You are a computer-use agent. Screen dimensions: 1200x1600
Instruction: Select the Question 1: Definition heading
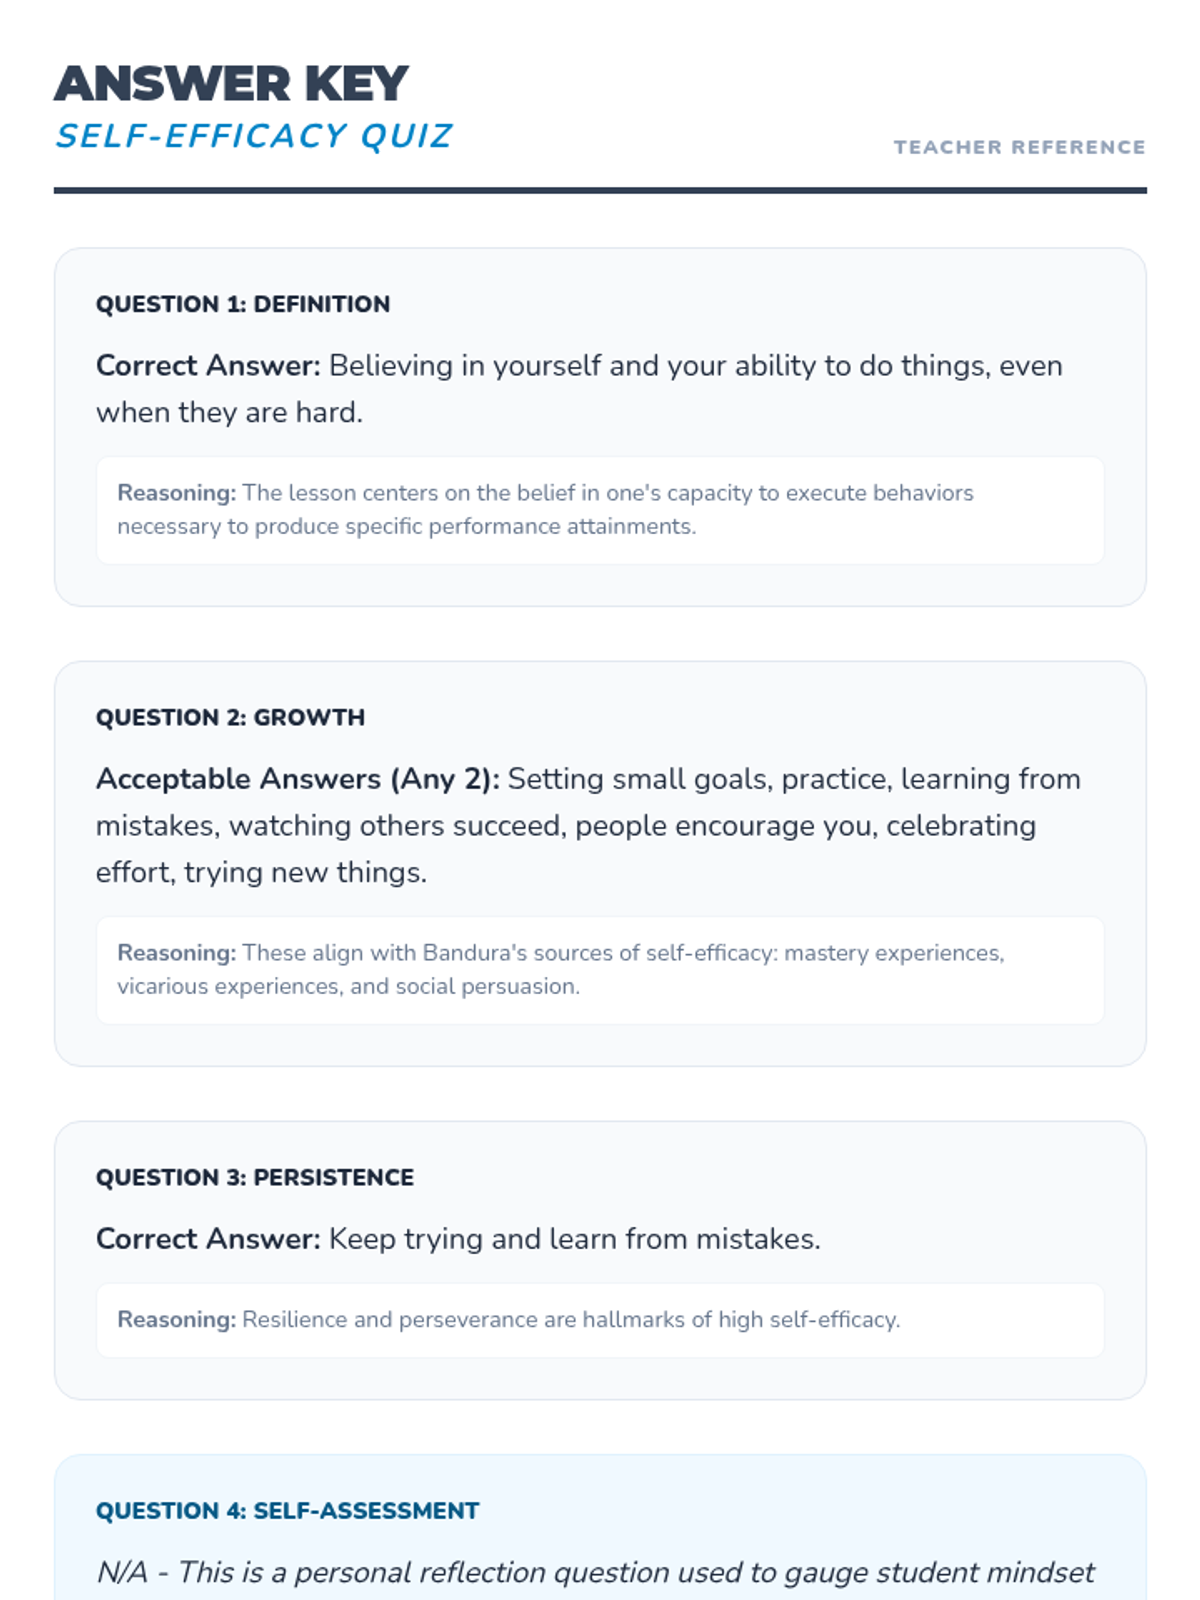(x=243, y=304)
